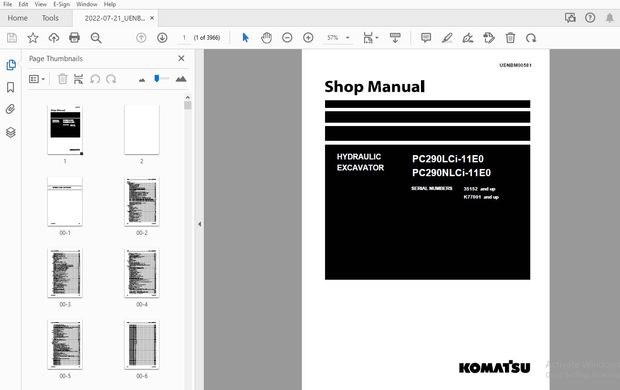Screen dimensions: 620x390
Task: Add a sticky note comment
Action: click(426, 38)
